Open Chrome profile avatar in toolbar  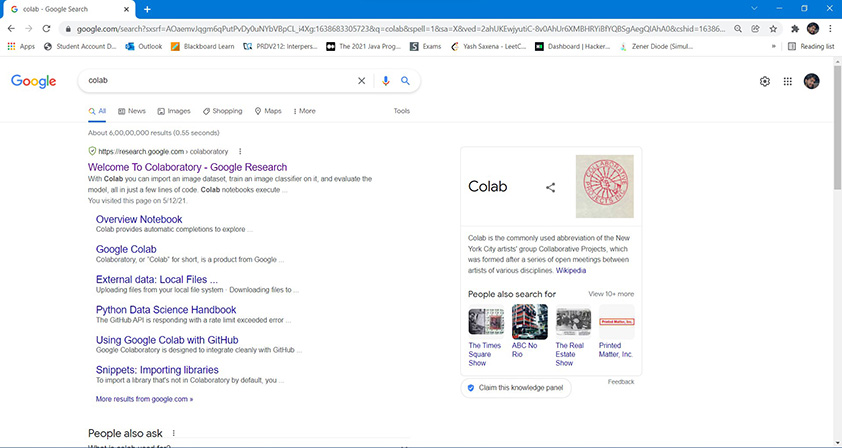[813, 28]
